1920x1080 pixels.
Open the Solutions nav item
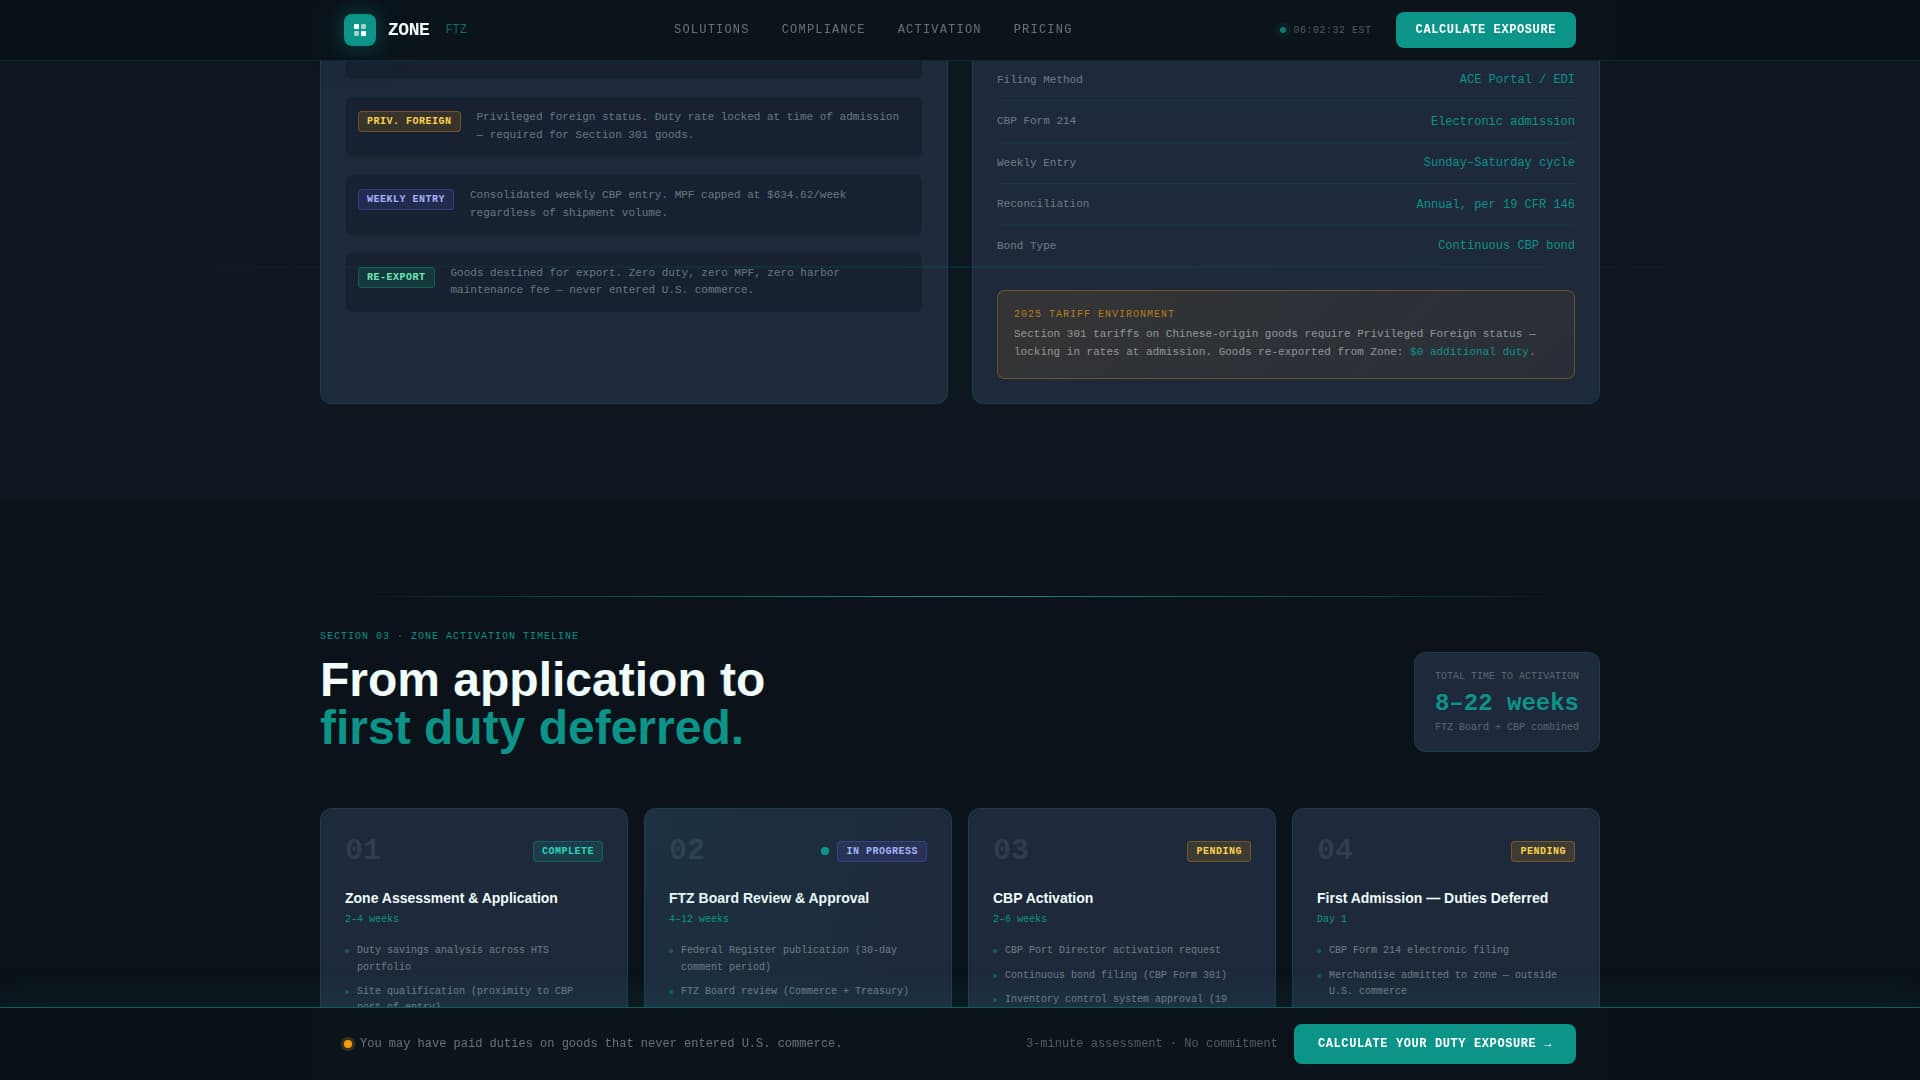[x=711, y=30]
